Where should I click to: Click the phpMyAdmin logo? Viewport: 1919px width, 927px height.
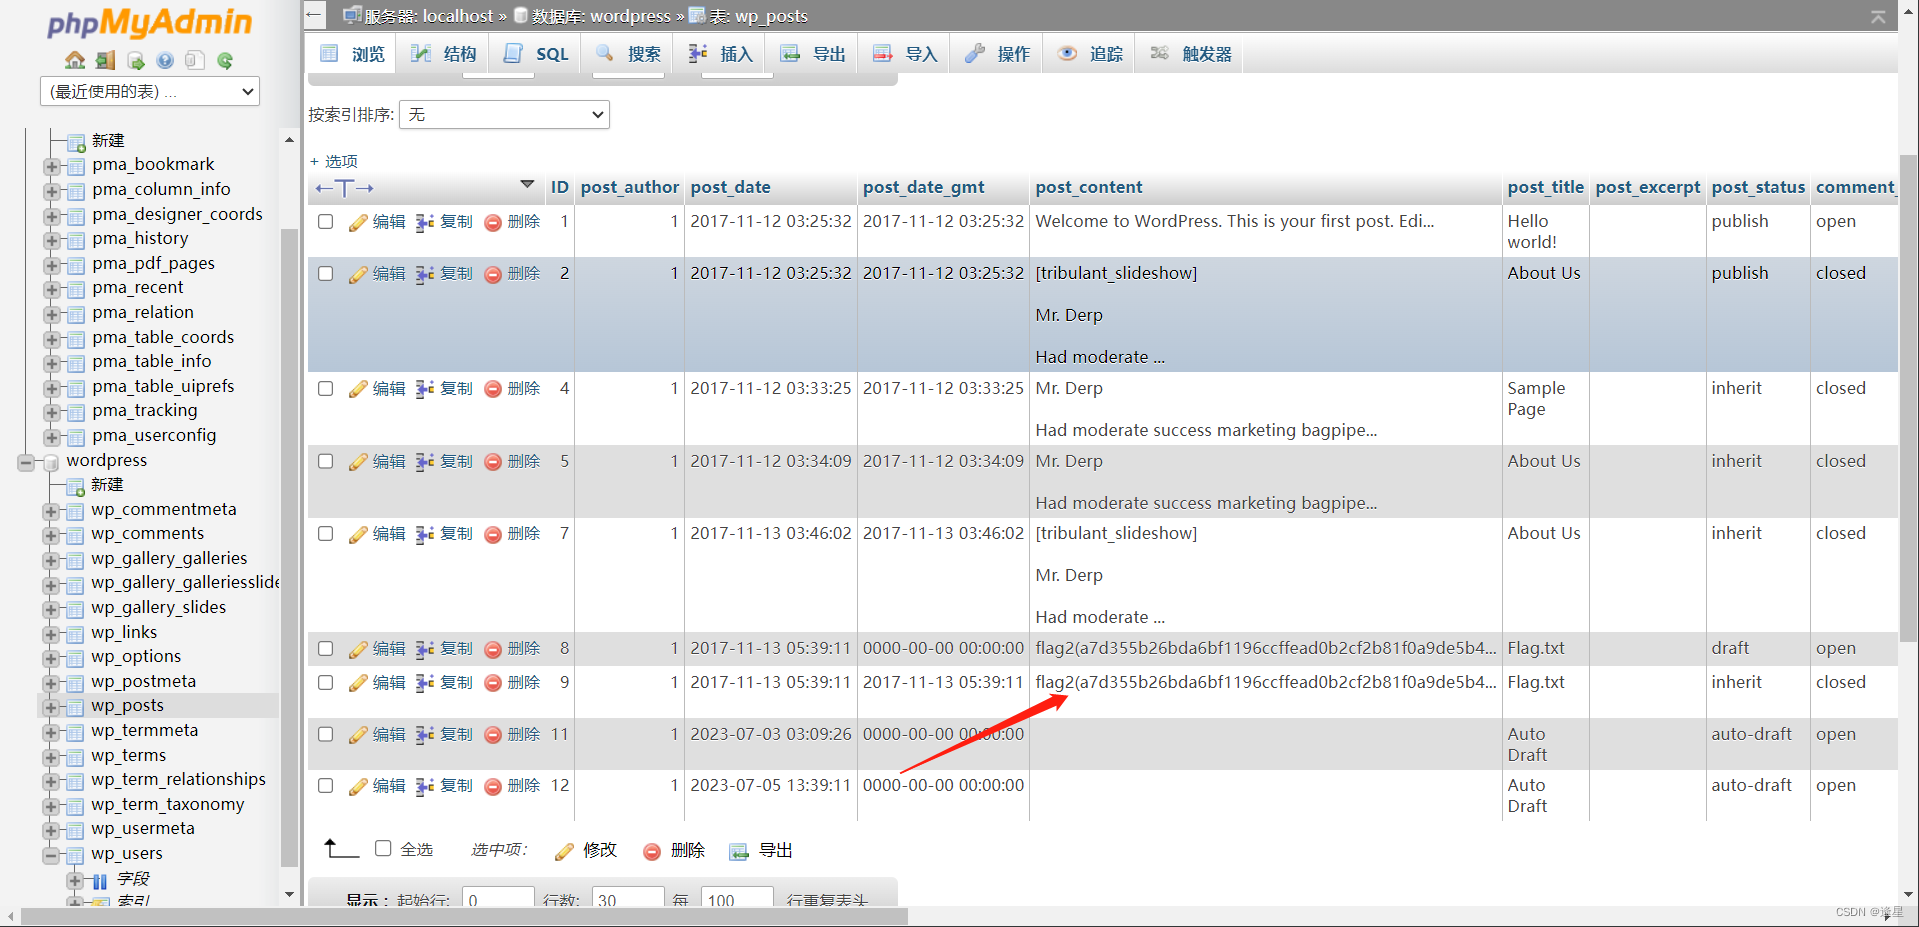pyautogui.click(x=149, y=22)
